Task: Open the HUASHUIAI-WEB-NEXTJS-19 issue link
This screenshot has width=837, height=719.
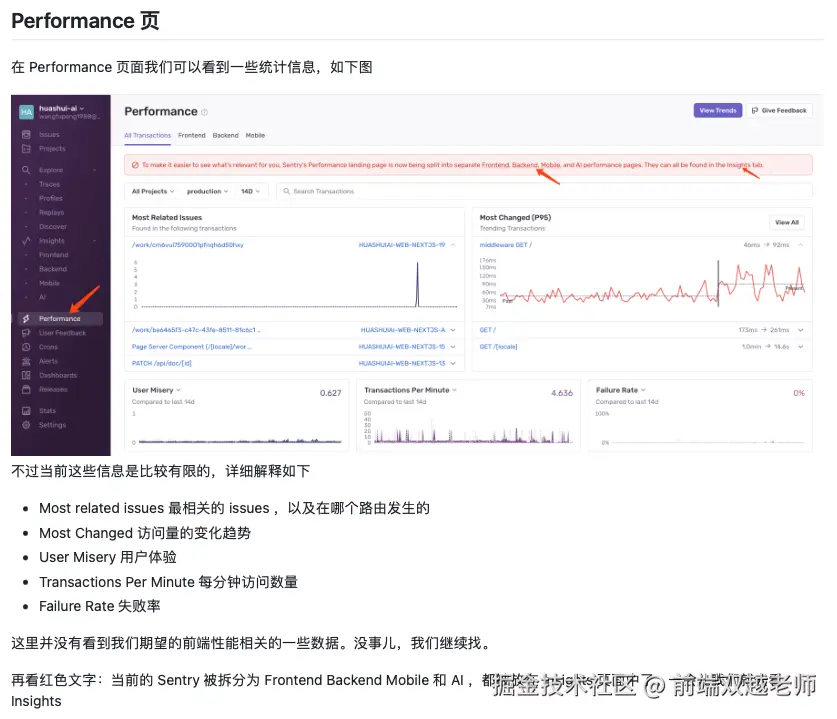Action: click(x=401, y=244)
